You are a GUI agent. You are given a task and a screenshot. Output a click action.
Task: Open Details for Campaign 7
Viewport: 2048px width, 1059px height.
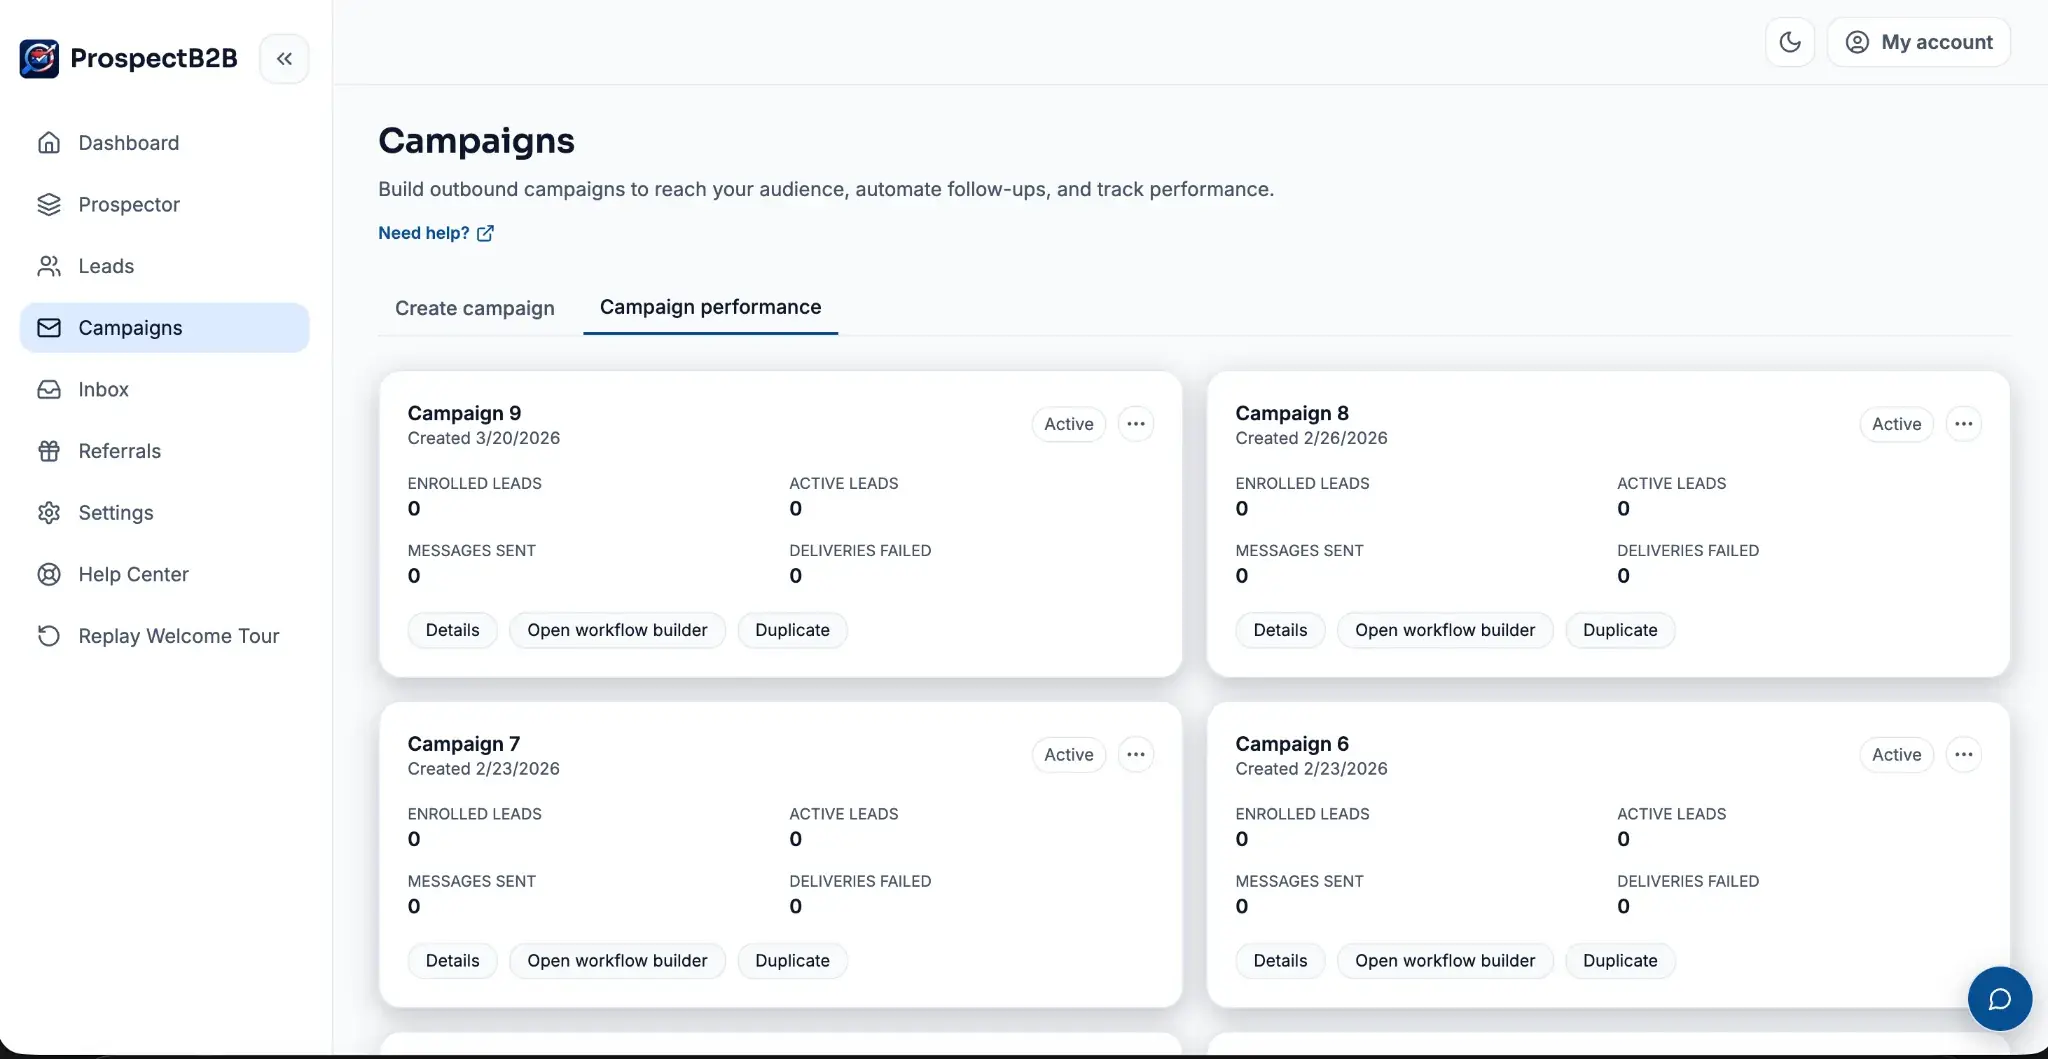point(452,961)
